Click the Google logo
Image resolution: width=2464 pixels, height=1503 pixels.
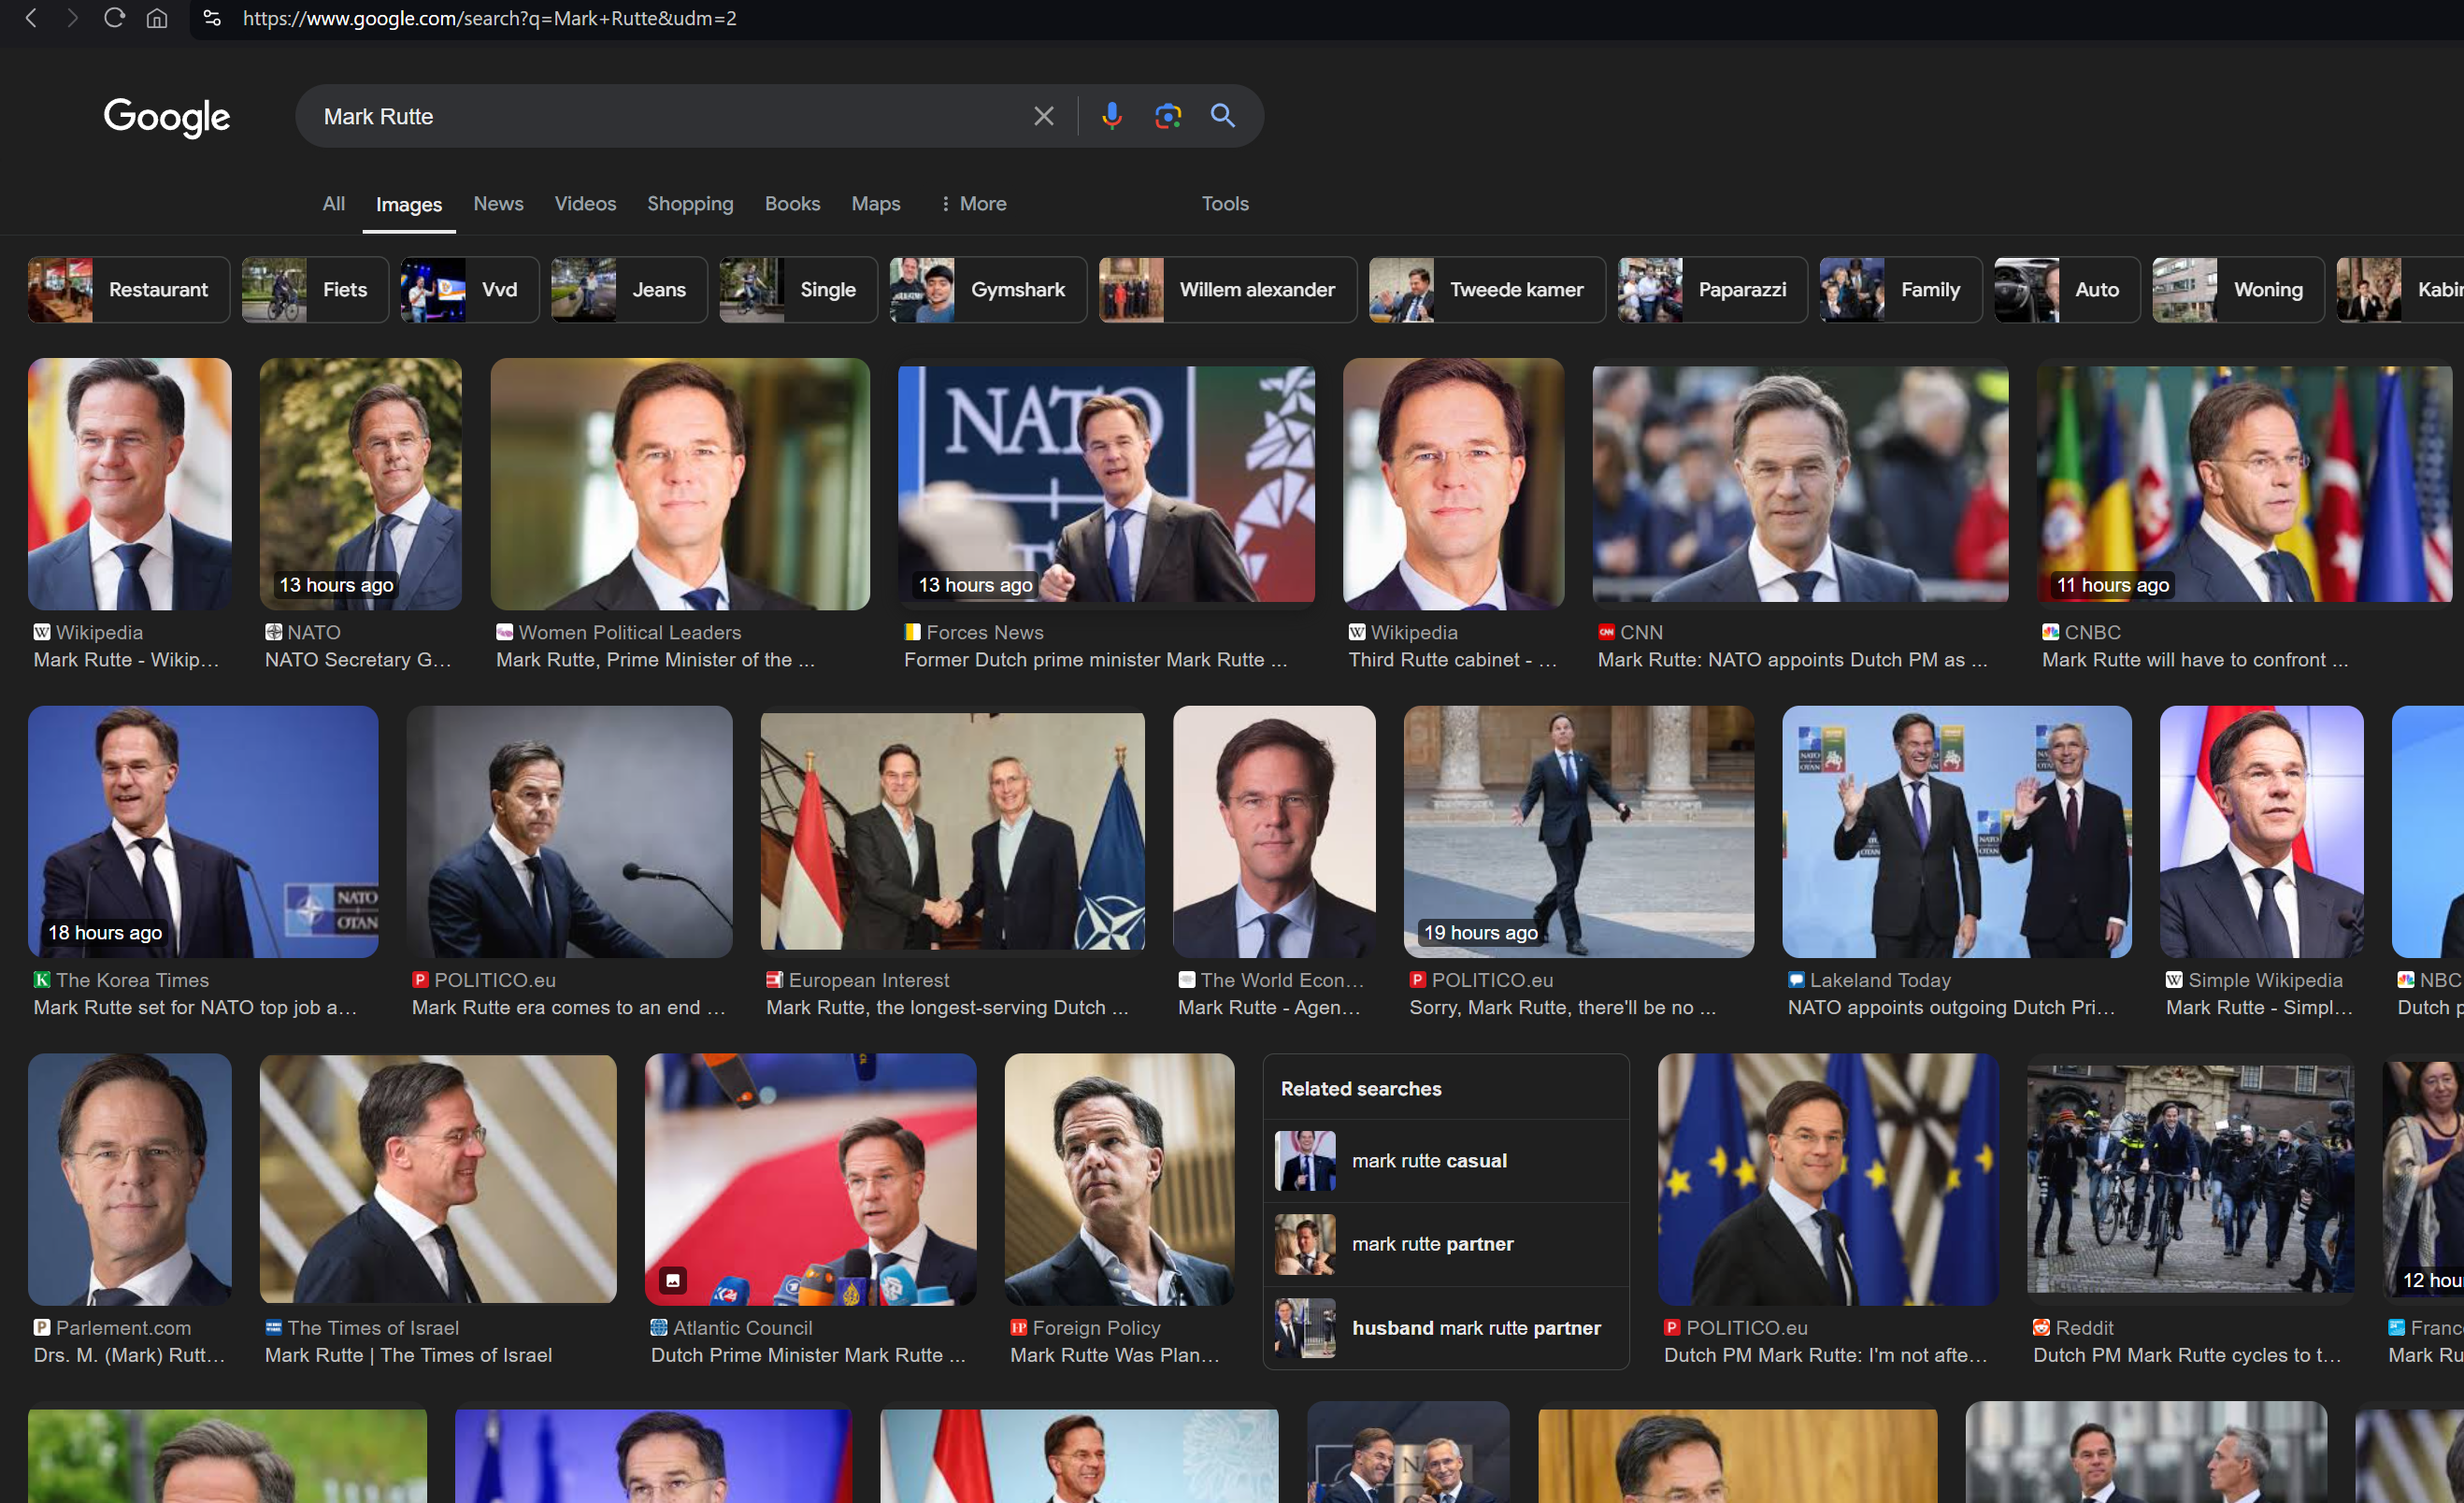tap(167, 117)
